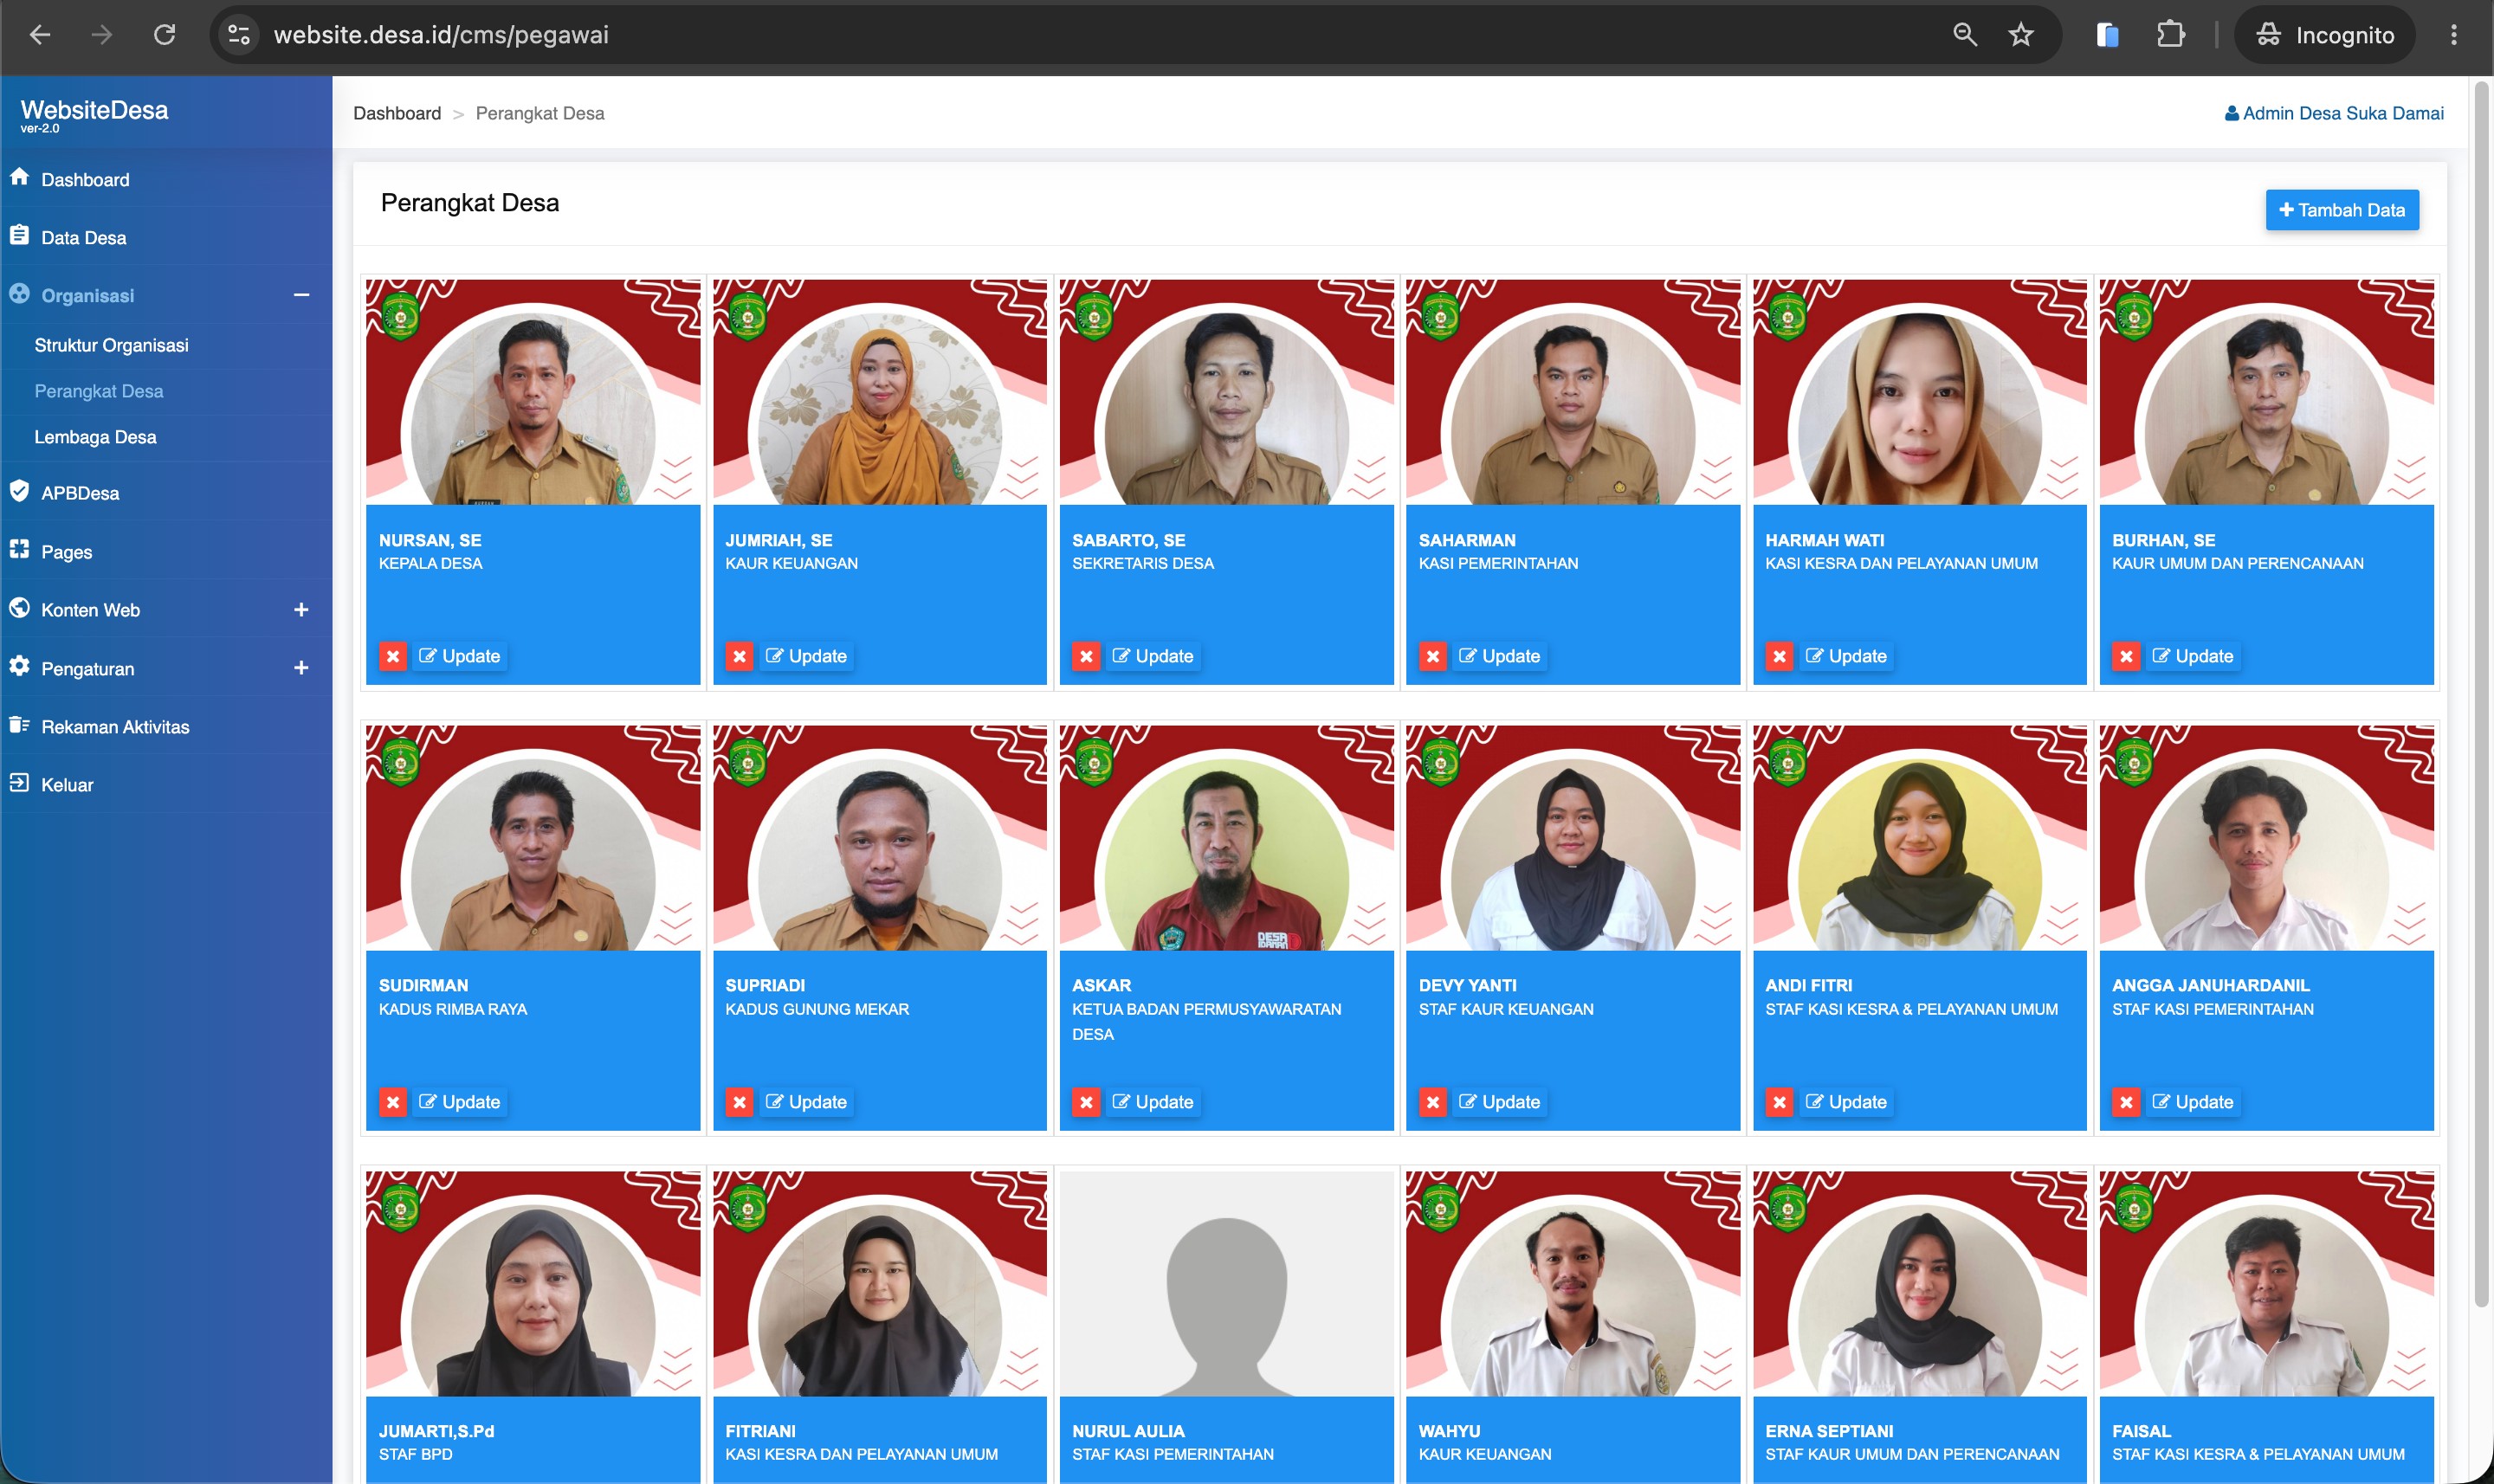Delete JUMRIAH, SE with red X

(x=740, y=656)
